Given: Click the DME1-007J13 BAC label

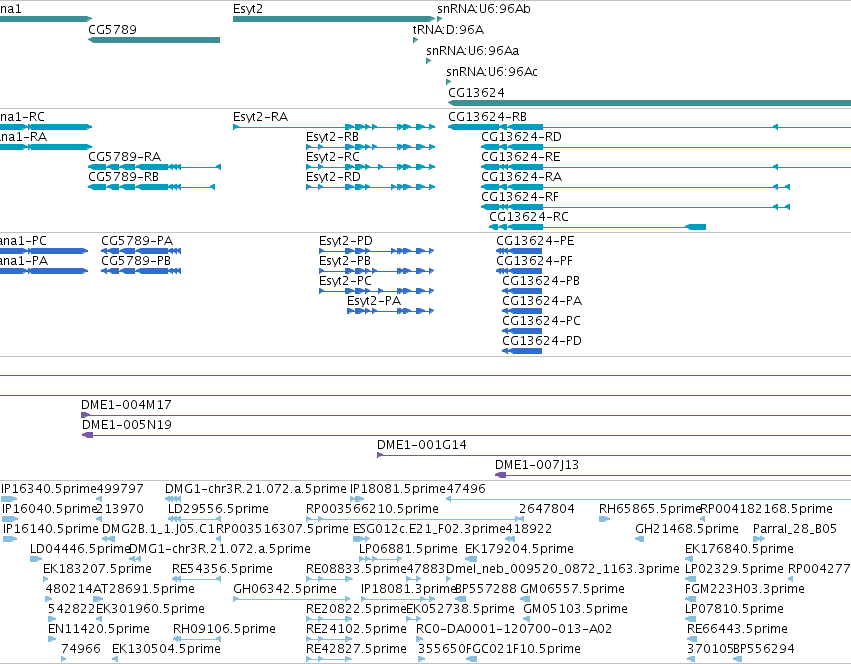Looking at the screenshot, I should pos(537,465).
